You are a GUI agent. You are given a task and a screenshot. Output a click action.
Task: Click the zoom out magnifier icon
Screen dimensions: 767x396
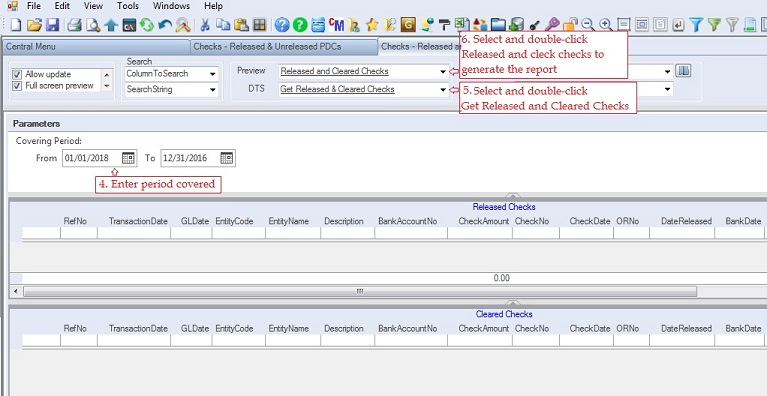tap(587, 24)
